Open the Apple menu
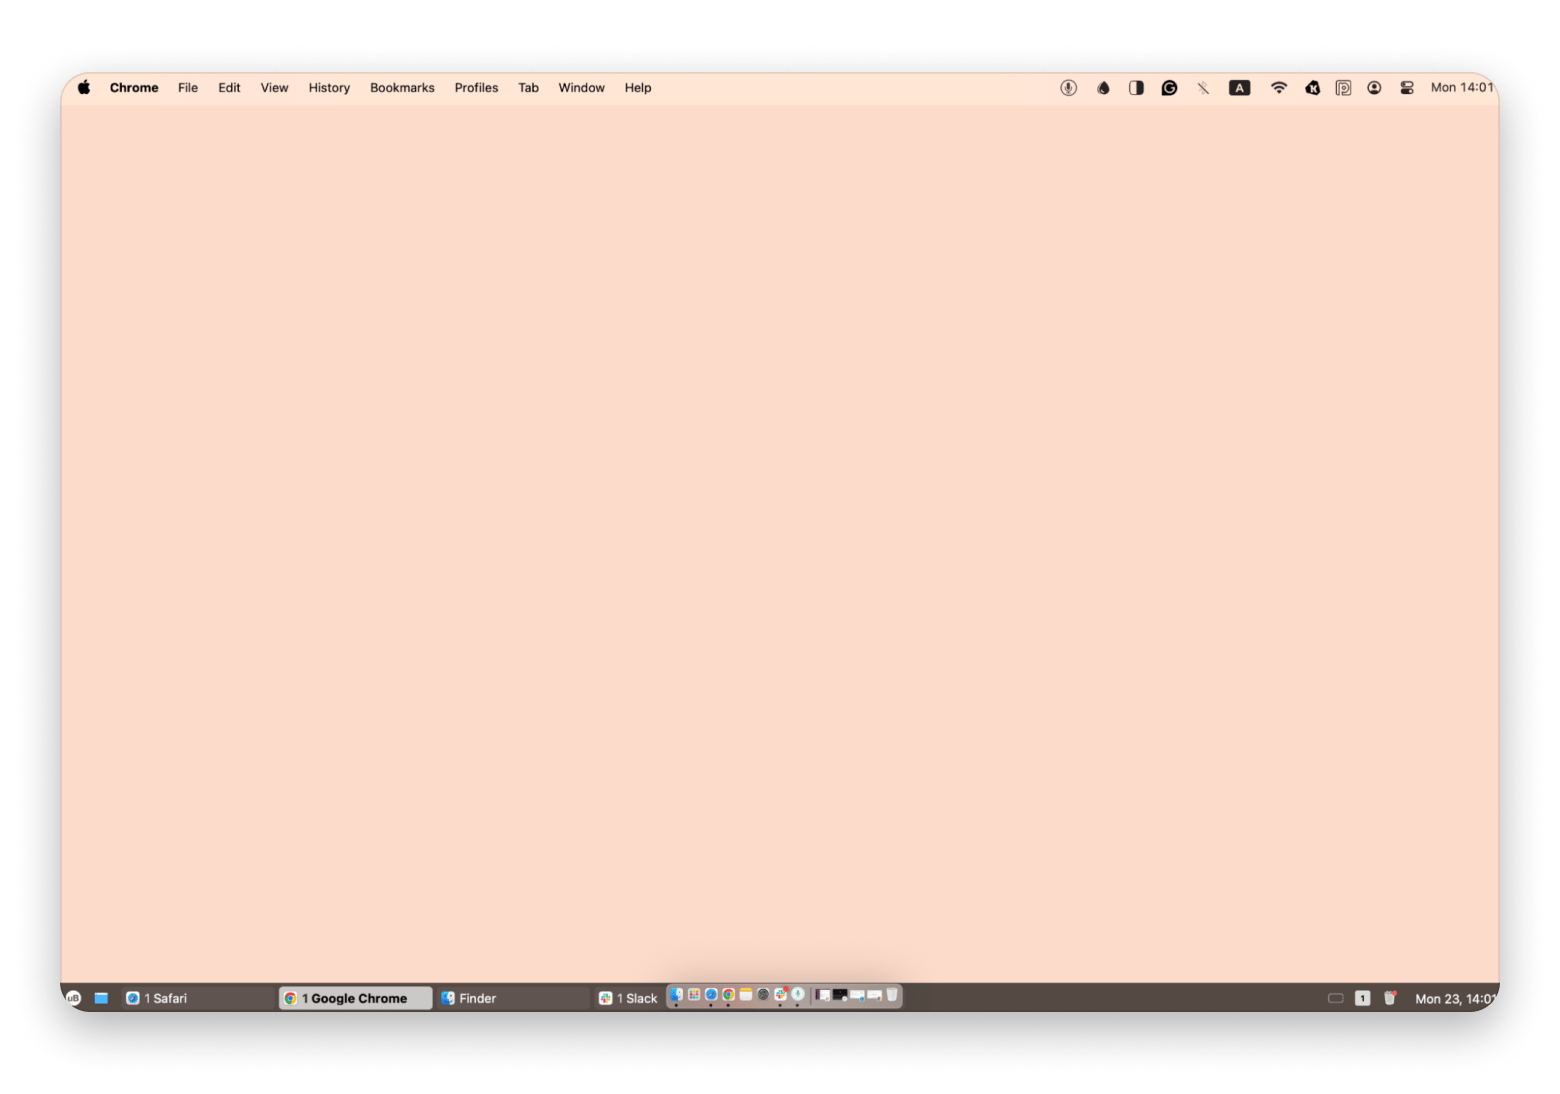 tap(84, 88)
